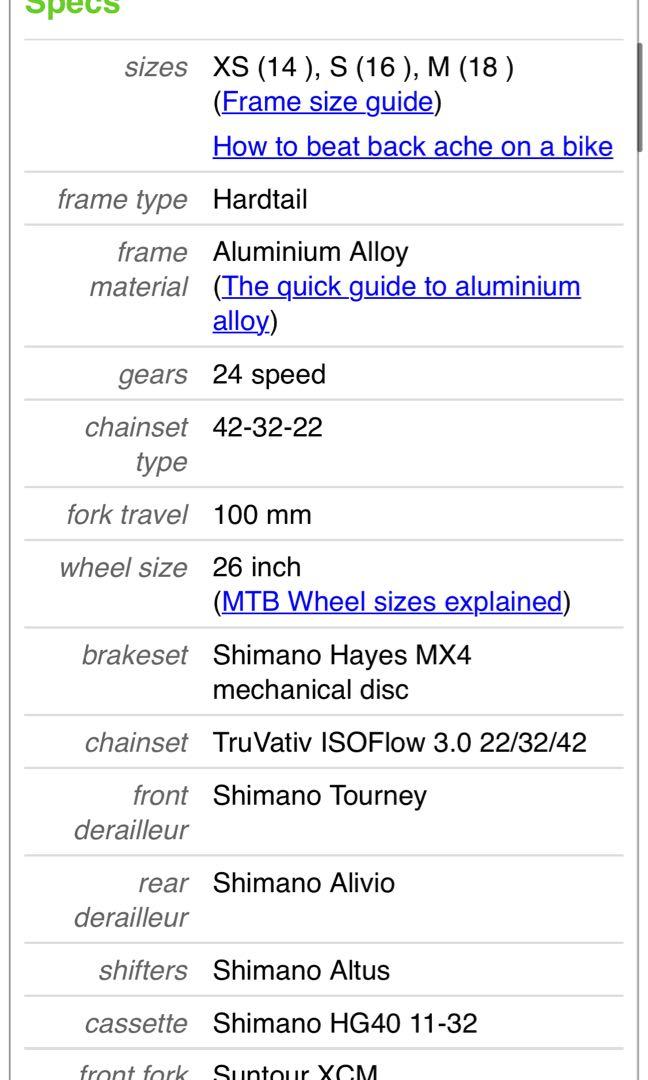Click 'Shimano HG40 11-32' cassette value
This screenshot has width=648, height=1080.
pos(345,1024)
